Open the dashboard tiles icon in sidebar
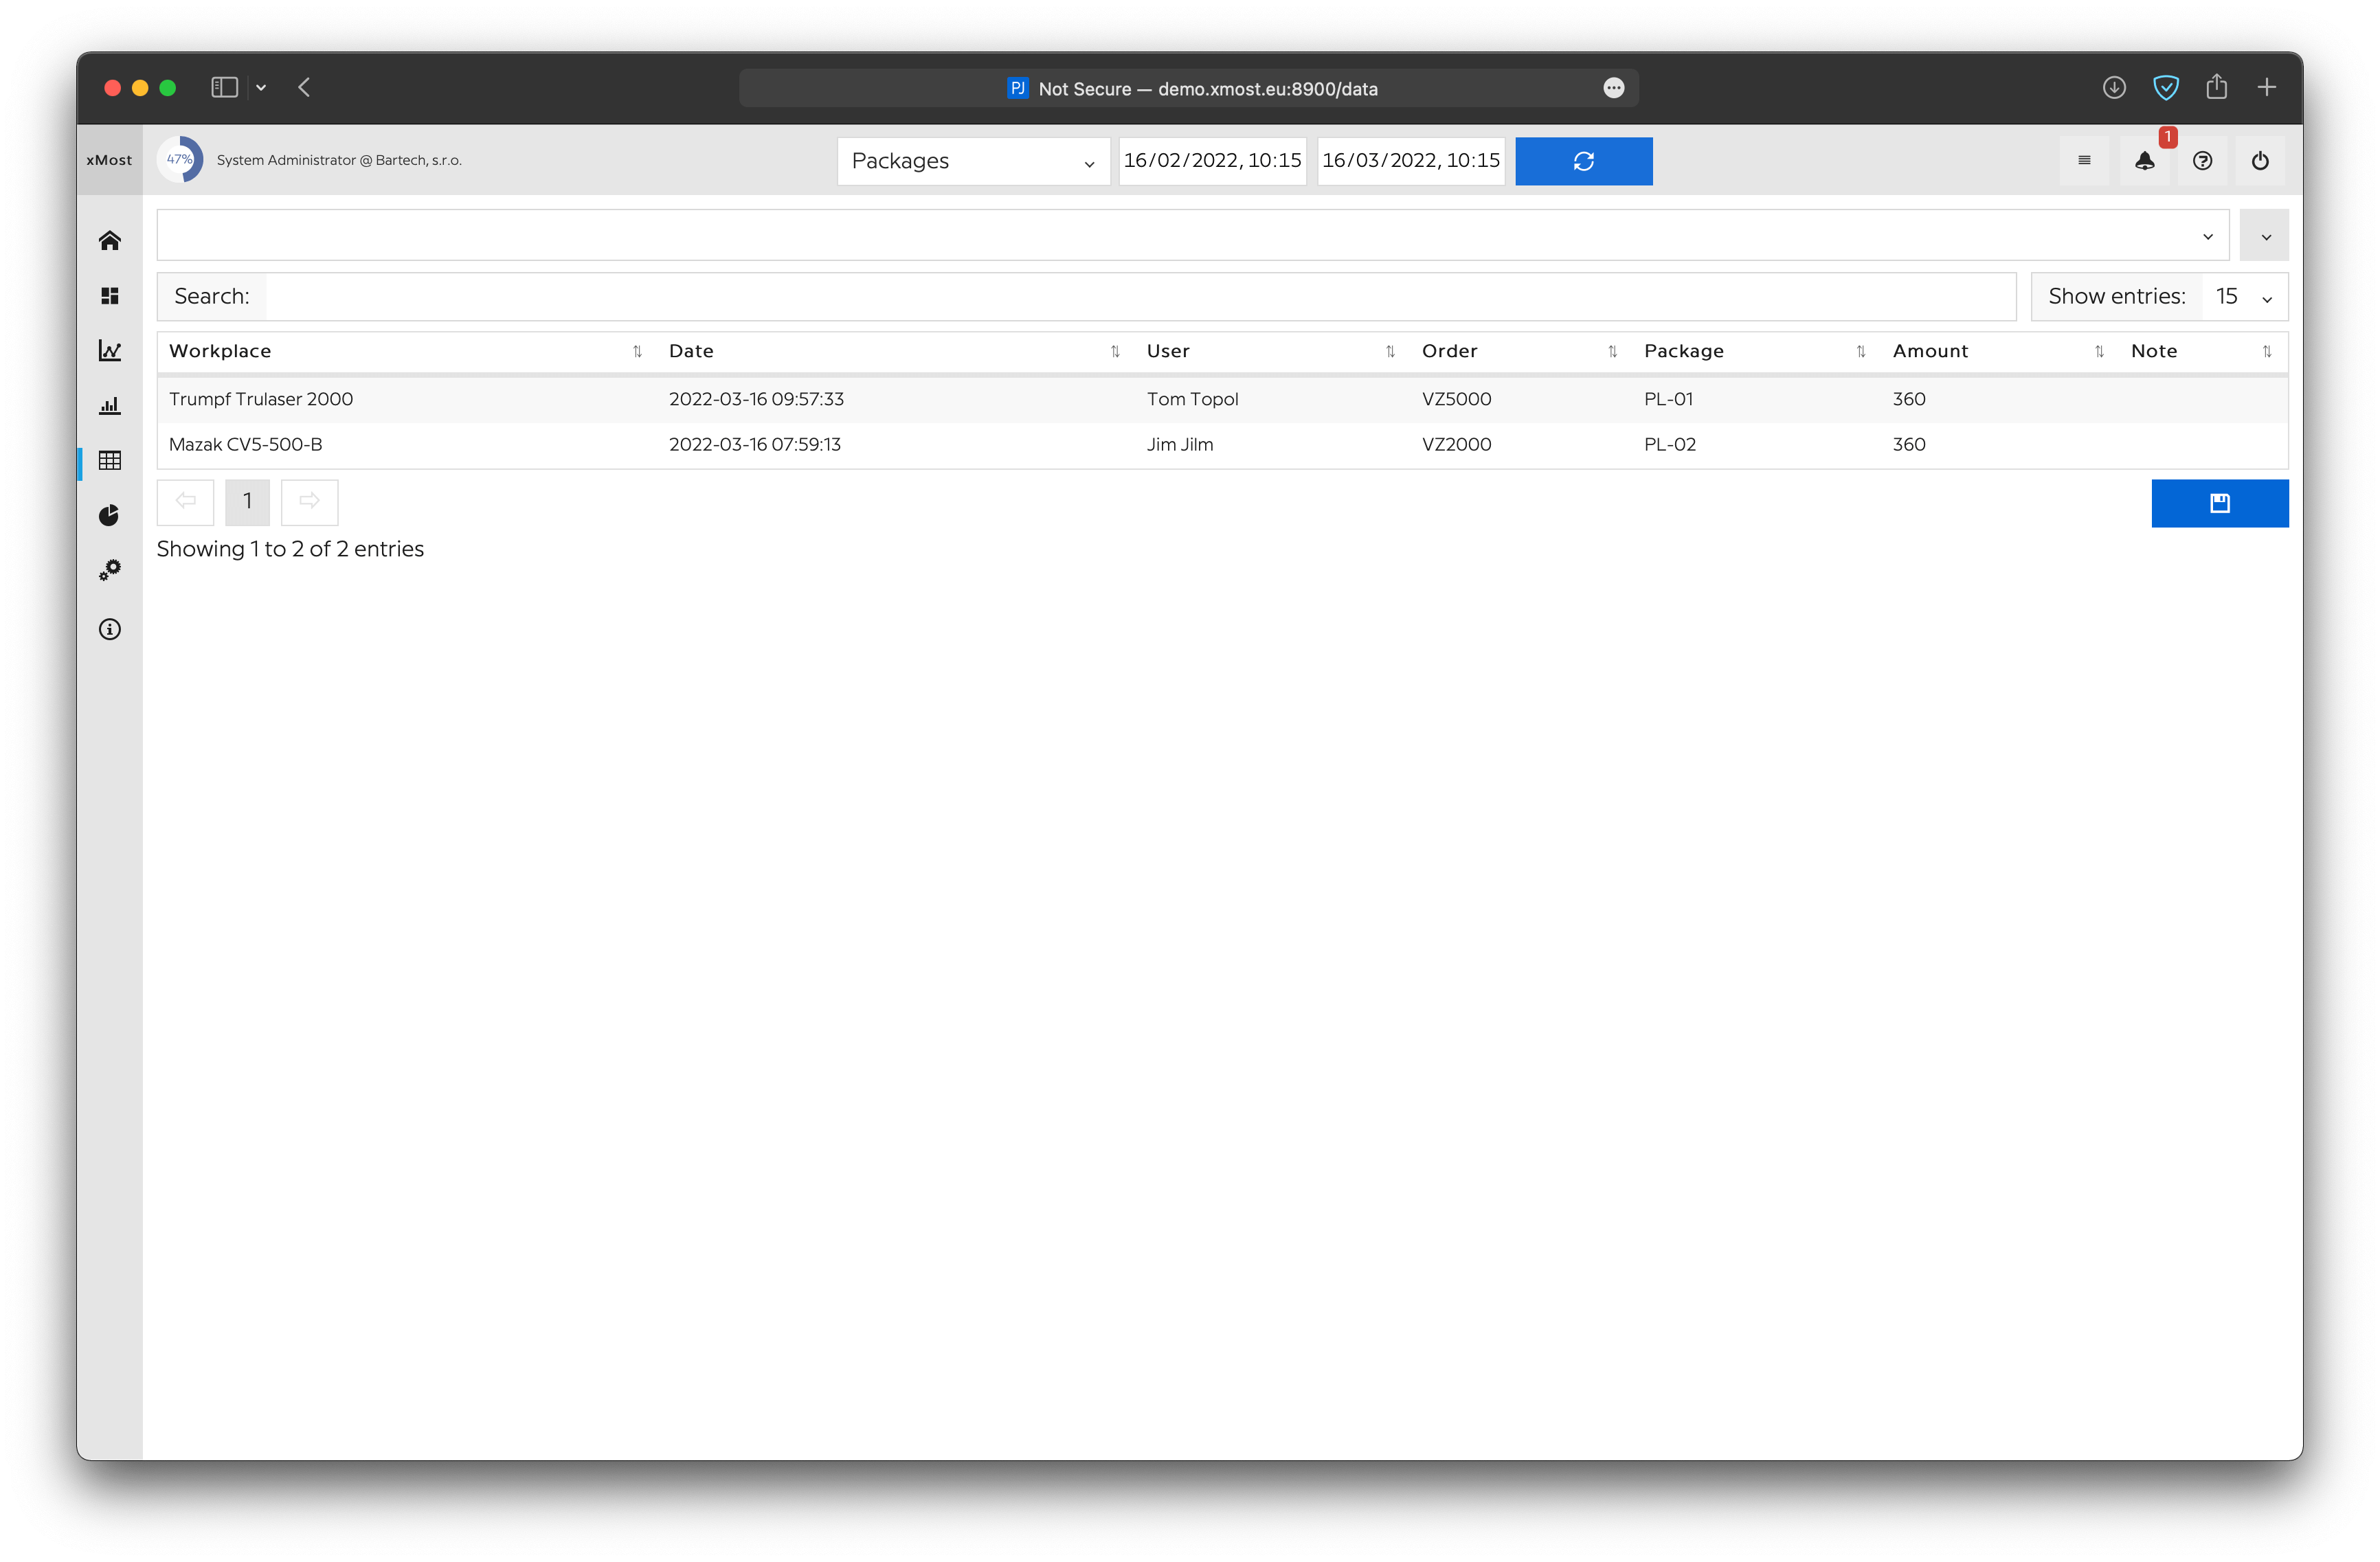The width and height of the screenshot is (2380, 1562). point(110,295)
